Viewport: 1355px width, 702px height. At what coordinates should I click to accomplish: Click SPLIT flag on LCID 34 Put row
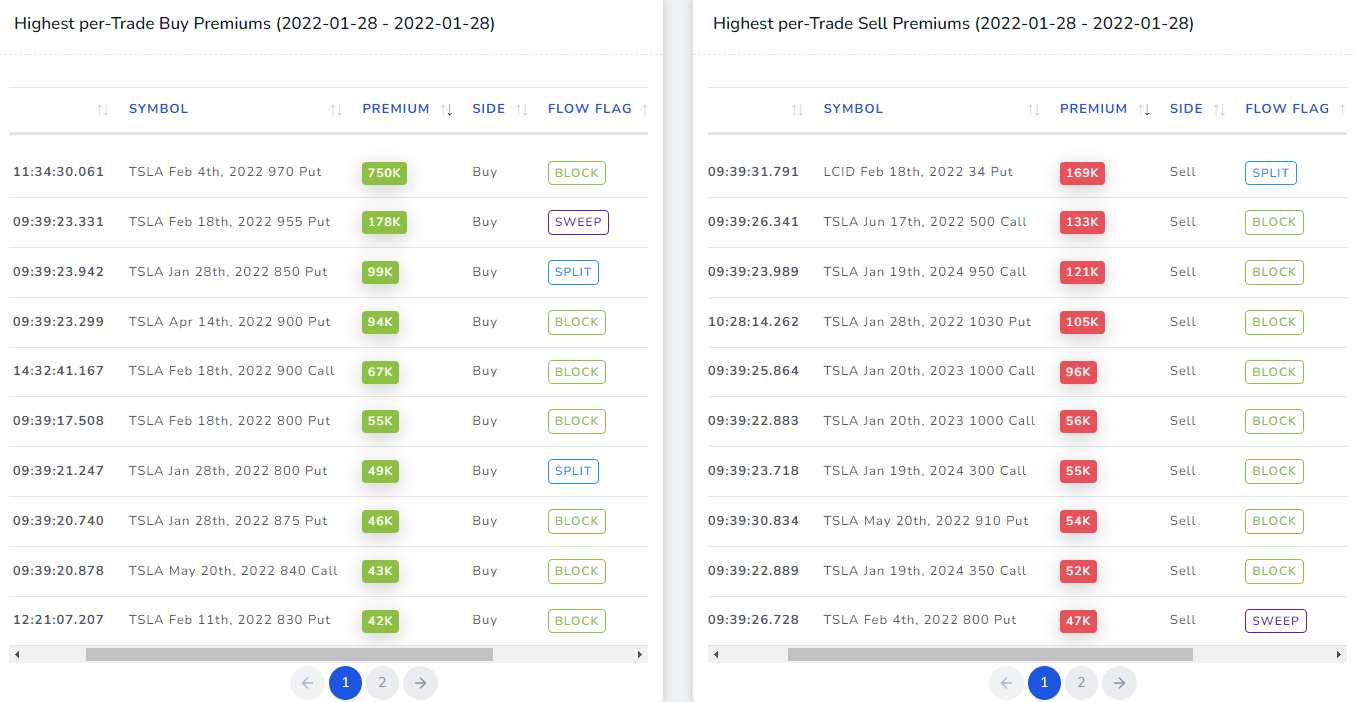[x=1271, y=173]
